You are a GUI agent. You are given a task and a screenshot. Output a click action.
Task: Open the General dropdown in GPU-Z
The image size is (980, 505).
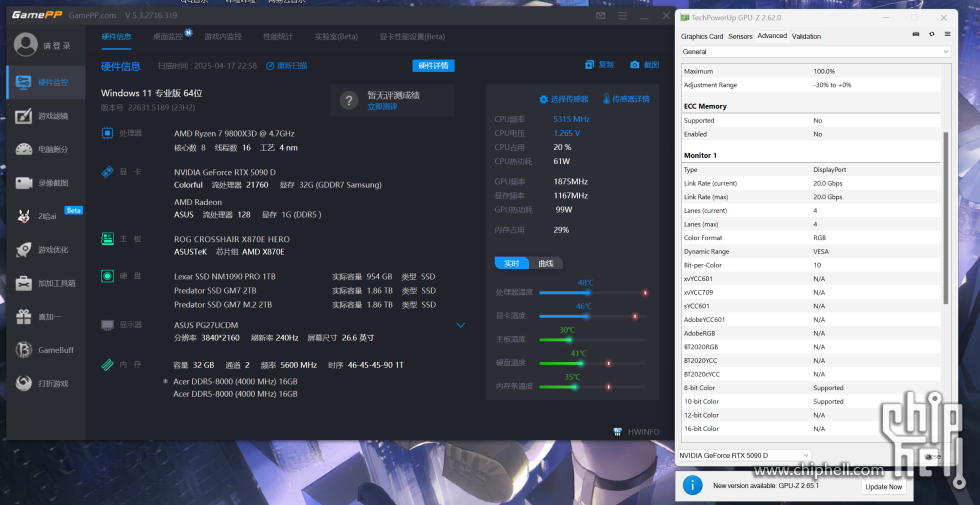click(816, 51)
